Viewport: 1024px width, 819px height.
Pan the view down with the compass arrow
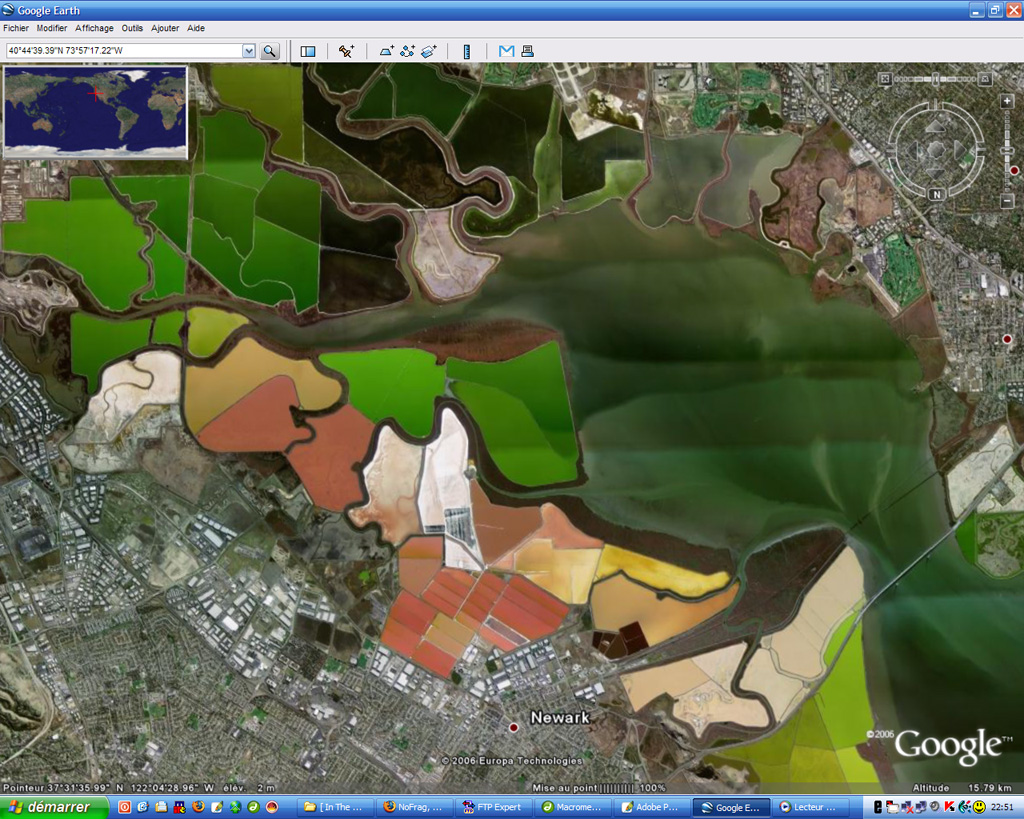[936, 173]
